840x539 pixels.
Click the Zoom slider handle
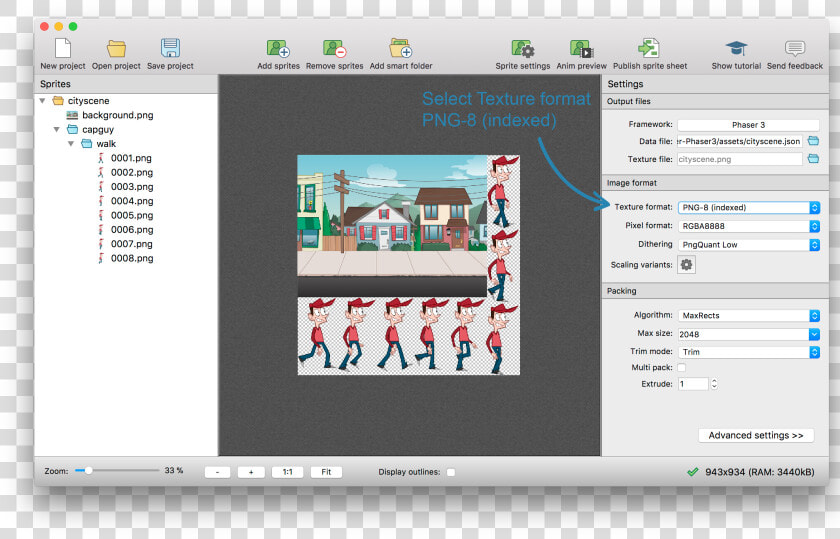88,470
